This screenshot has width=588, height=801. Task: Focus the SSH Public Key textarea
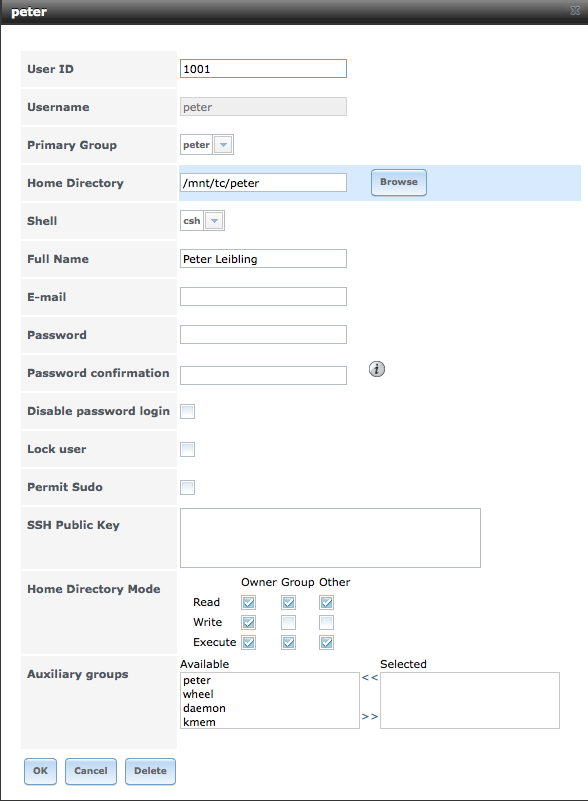pyautogui.click(x=330, y=537)
